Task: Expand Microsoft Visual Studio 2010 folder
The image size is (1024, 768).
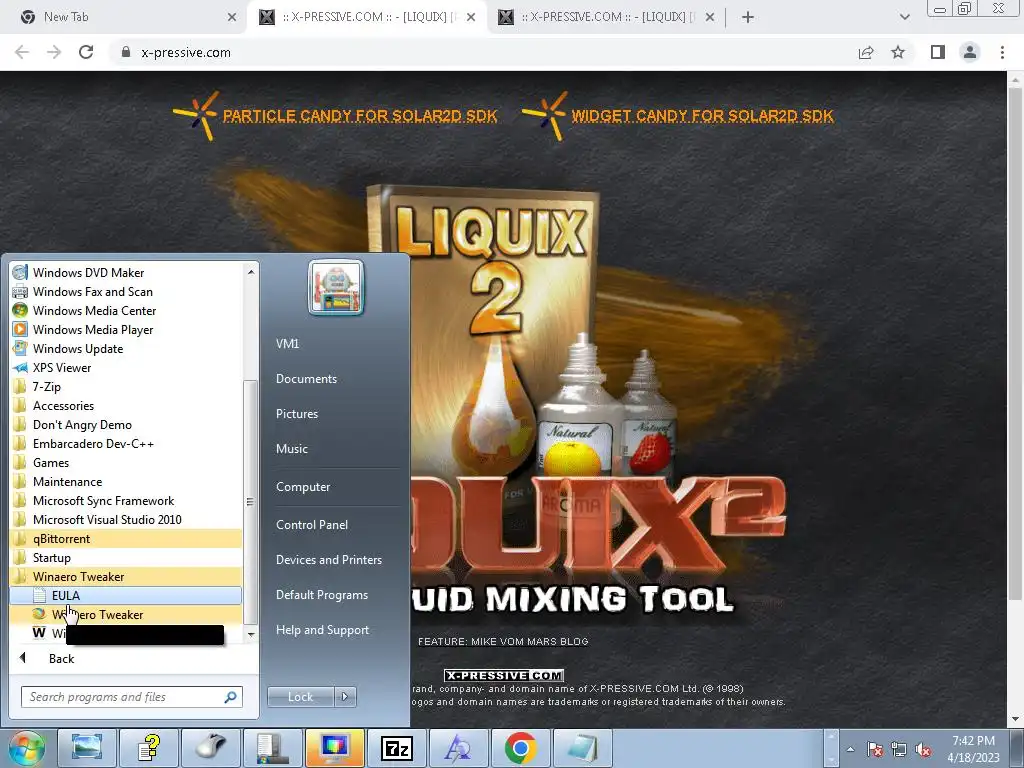Action: (x=126, y=519)
